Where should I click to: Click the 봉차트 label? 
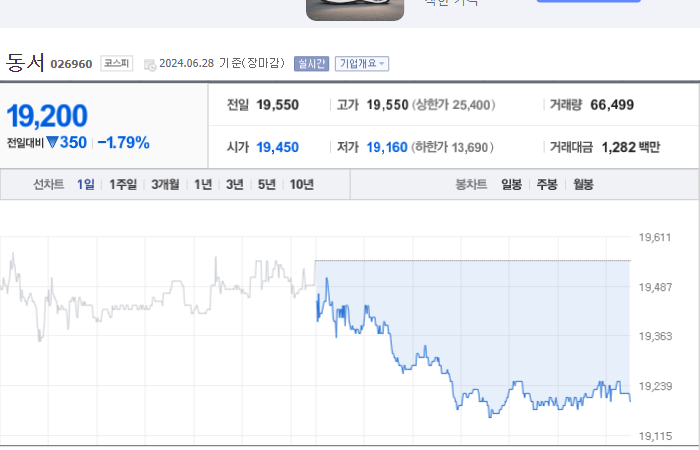(x=471, y=184)
